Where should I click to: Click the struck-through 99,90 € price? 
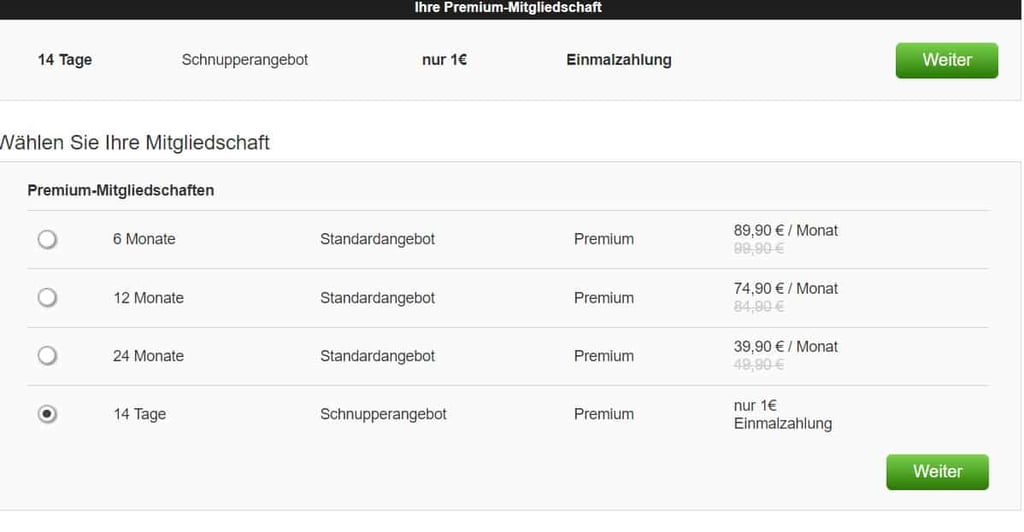coord(759,249)
